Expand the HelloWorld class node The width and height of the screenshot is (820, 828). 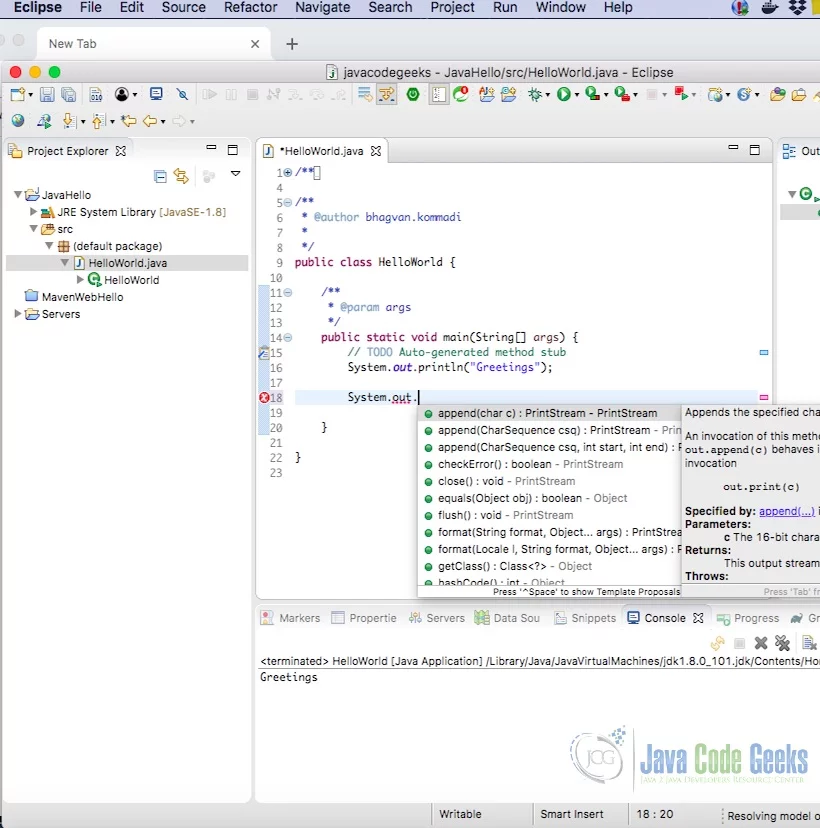click(80, 279)
